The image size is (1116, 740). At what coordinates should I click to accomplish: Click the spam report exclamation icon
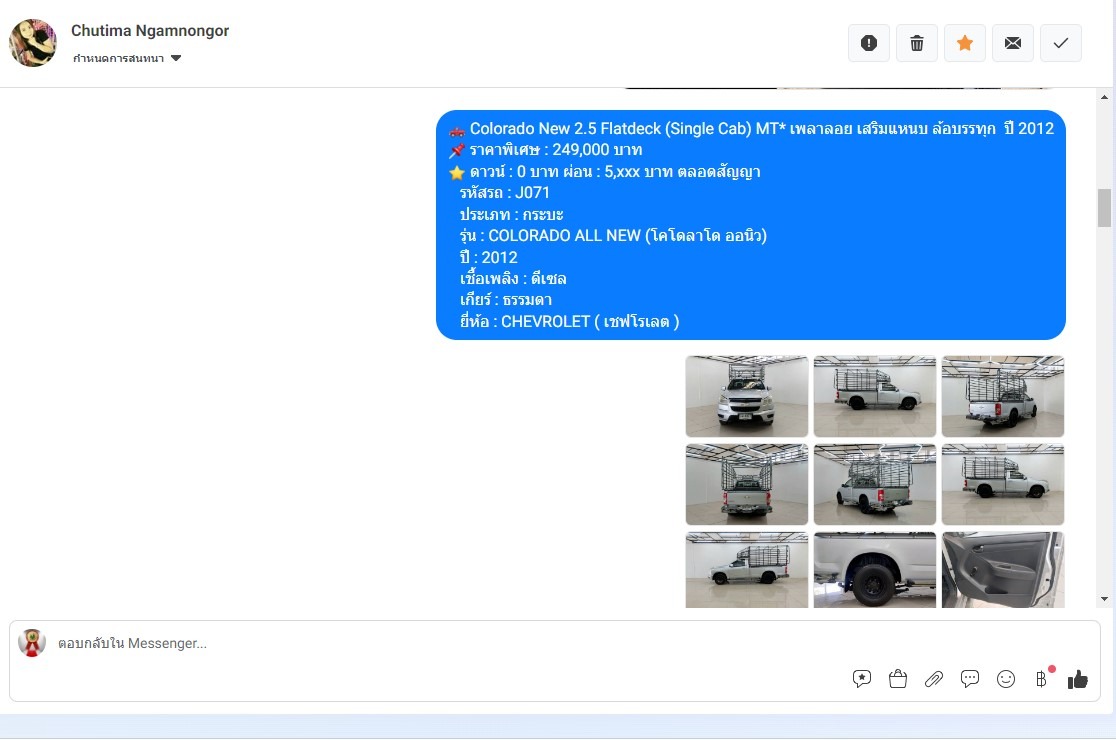click(868, 43)
